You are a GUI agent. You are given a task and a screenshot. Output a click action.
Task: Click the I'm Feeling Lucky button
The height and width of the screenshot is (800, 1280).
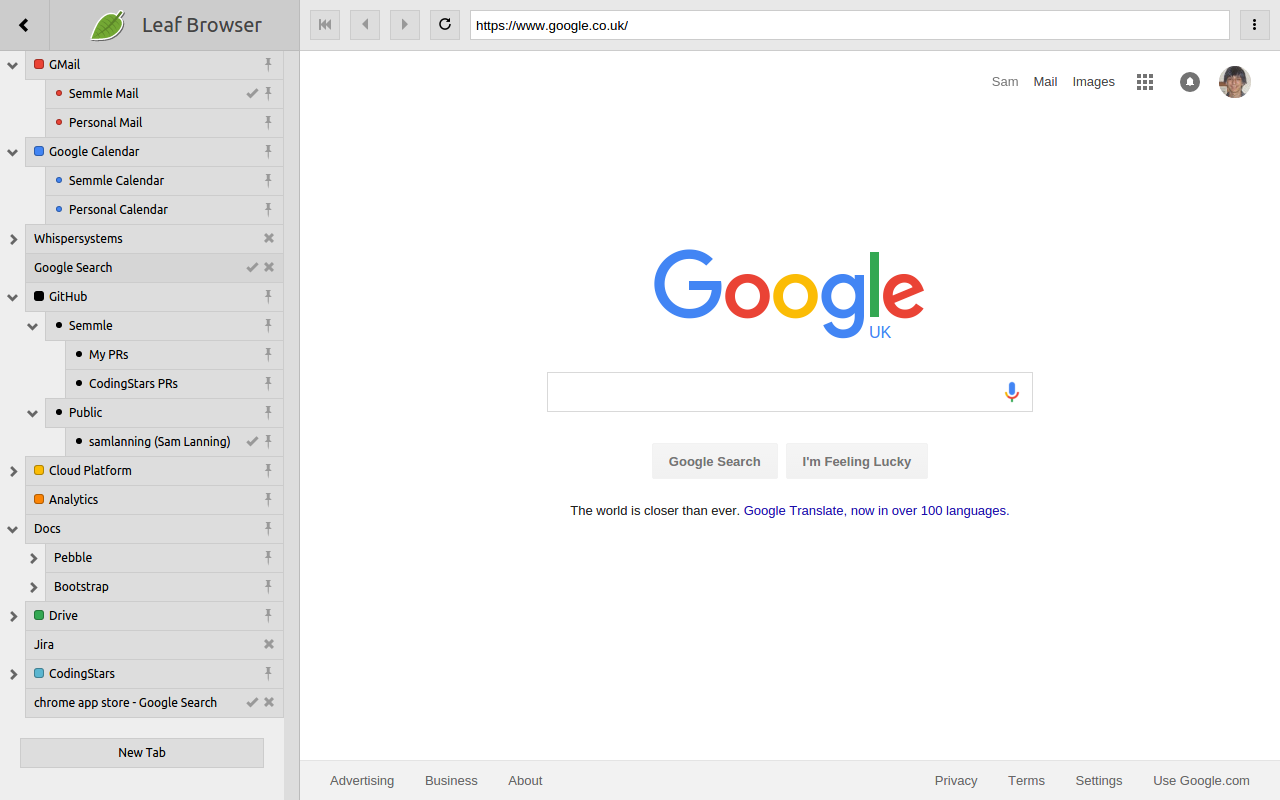856,461
